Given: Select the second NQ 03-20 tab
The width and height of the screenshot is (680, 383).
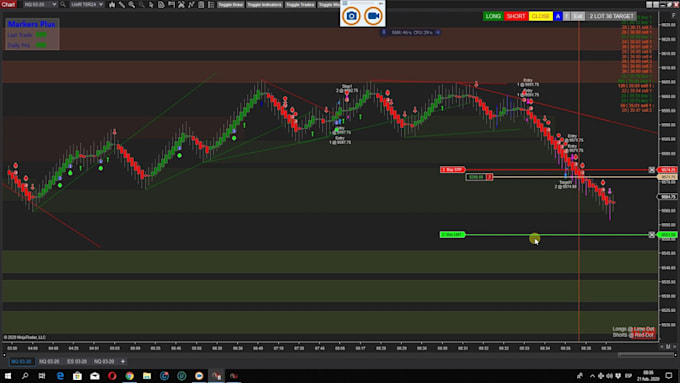Looking at the screenshot, I should pos(49,361).
